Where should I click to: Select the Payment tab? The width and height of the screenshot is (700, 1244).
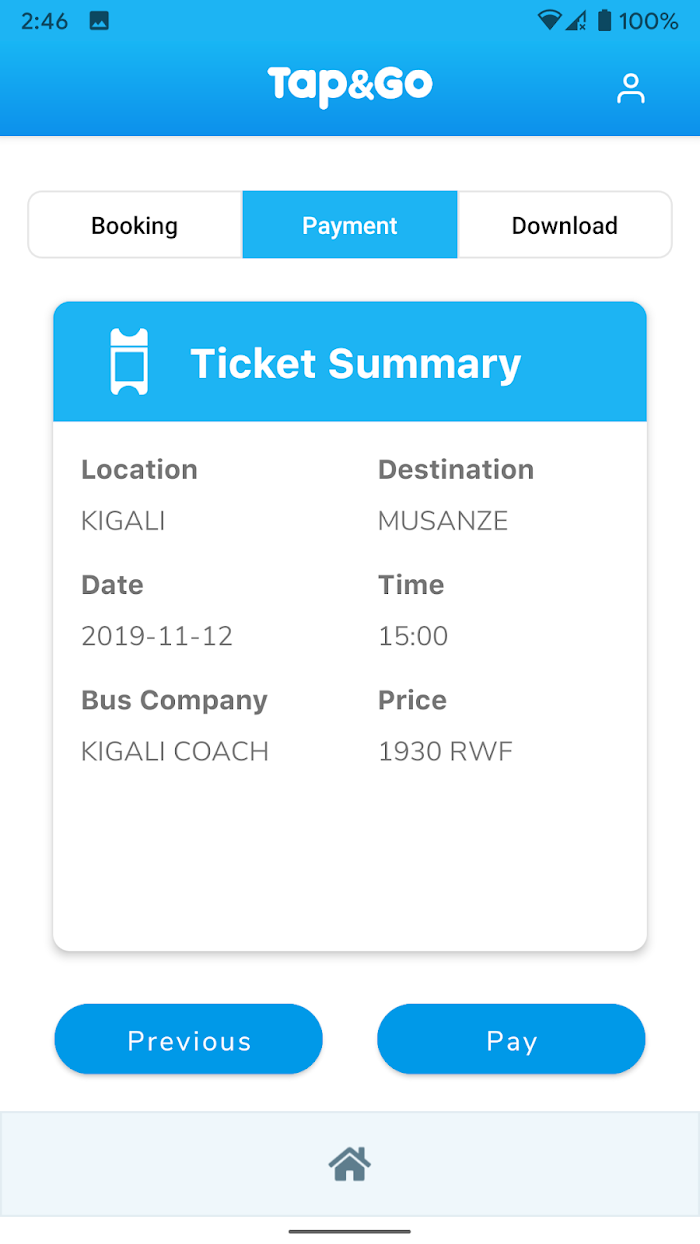coord(350,225)
